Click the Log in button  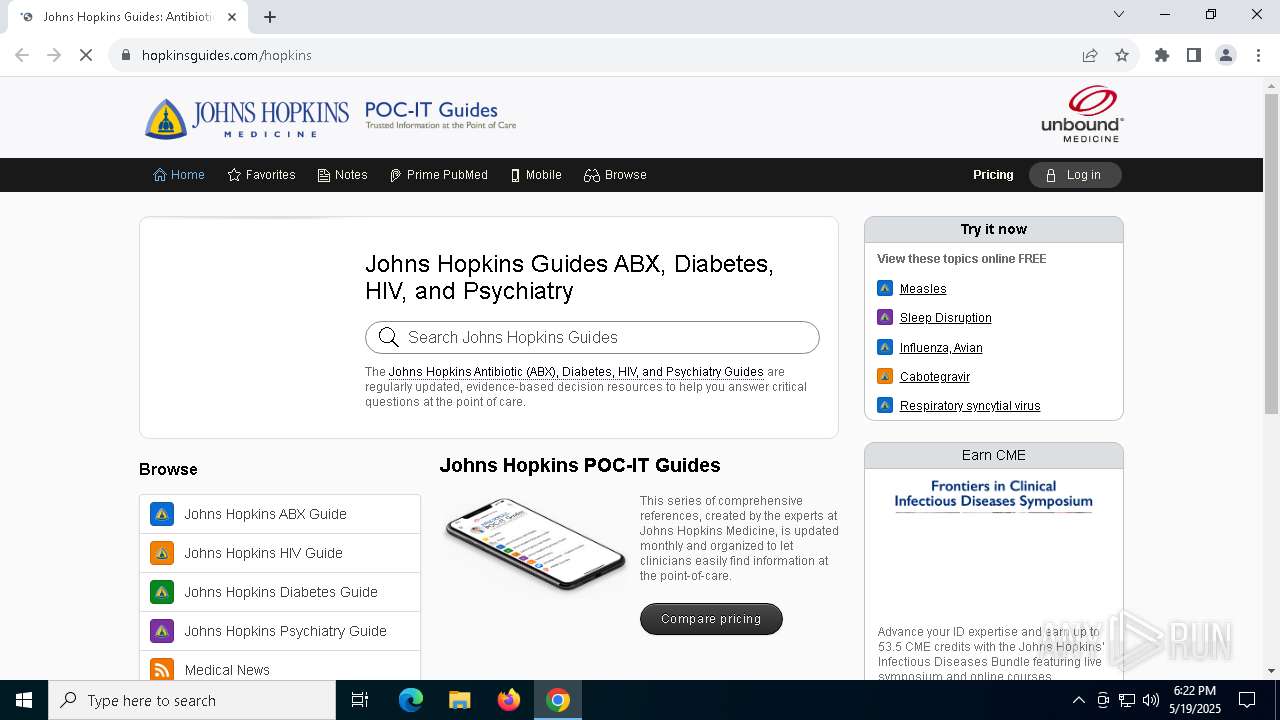coord(1075,175)
